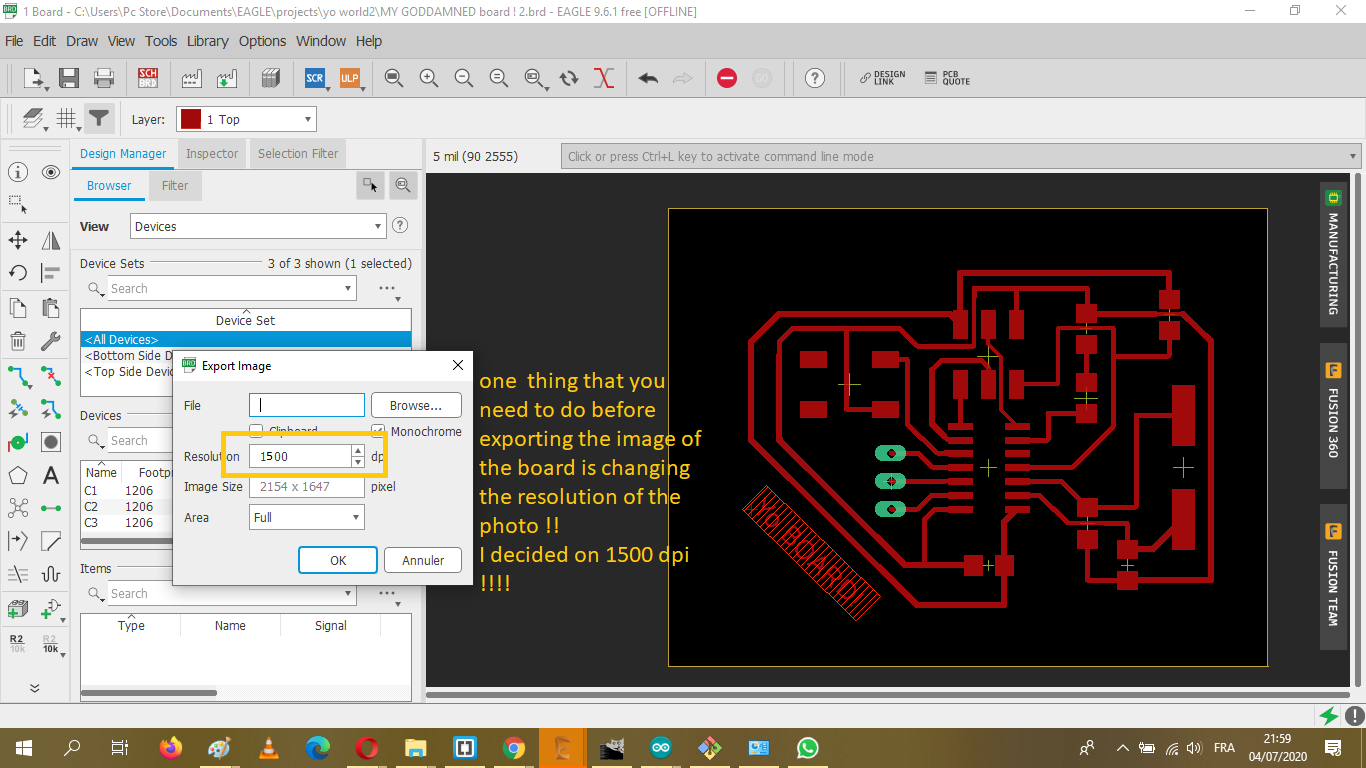This screenshot has width=1366, height=768.
Task: Open the Library menu
Action: pyautogui.click(x=208, y=41)
